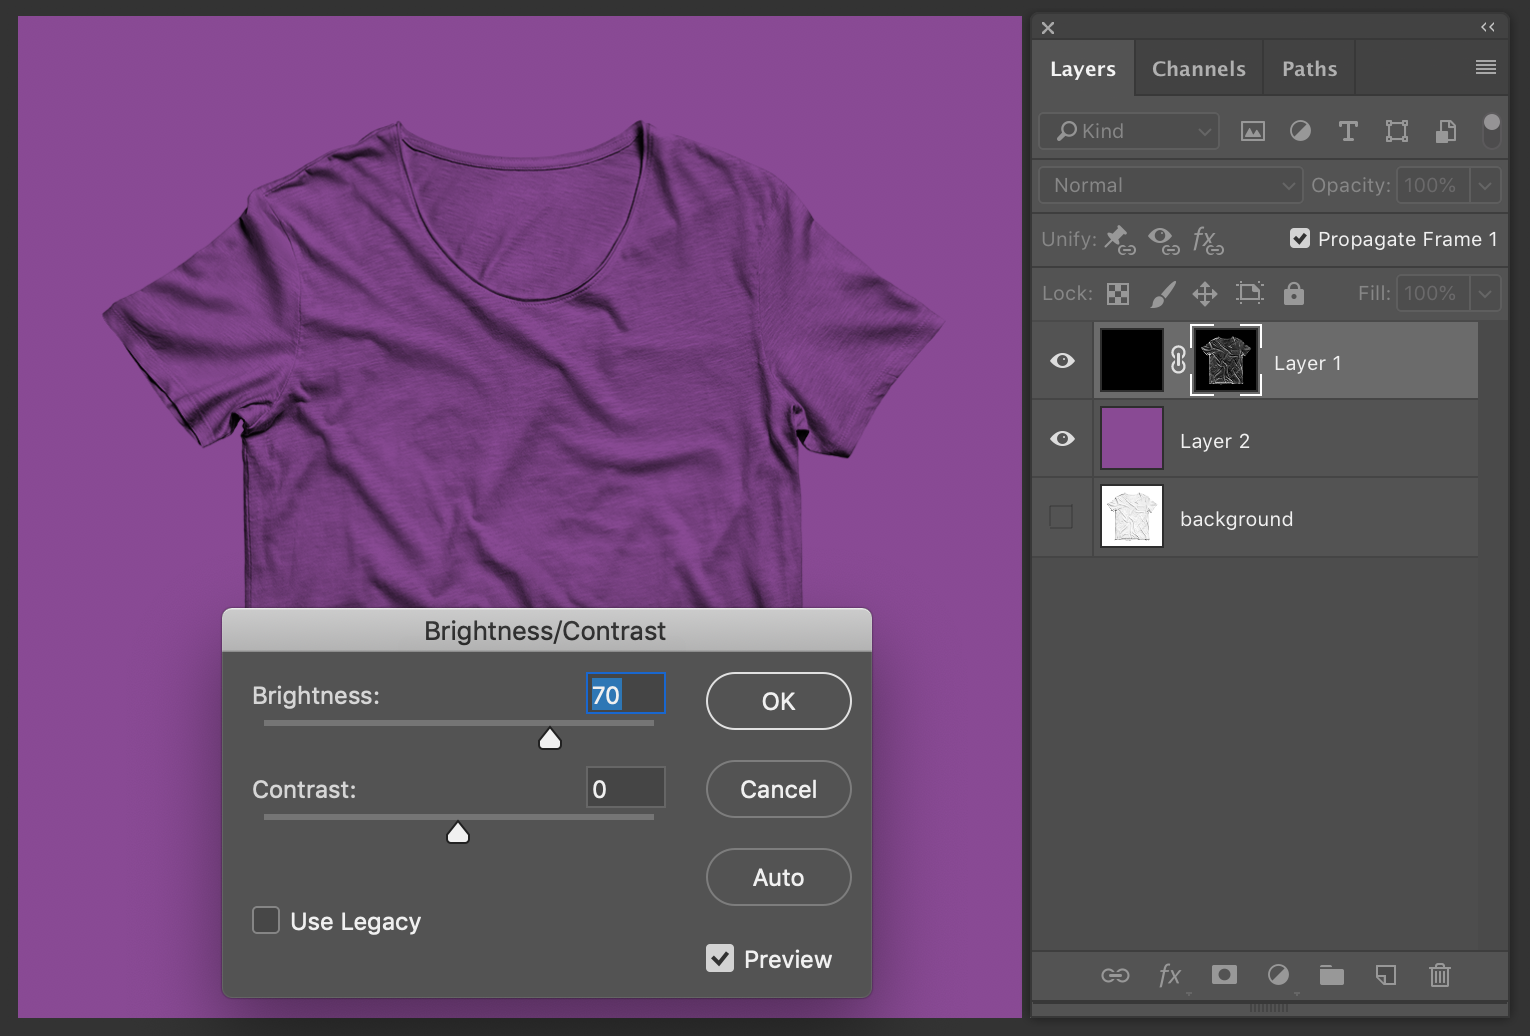The height and width of the screenshot is (1036, 1530).
Task: Click the lock all padlock icon
Action: click(x=1293, y=293)
